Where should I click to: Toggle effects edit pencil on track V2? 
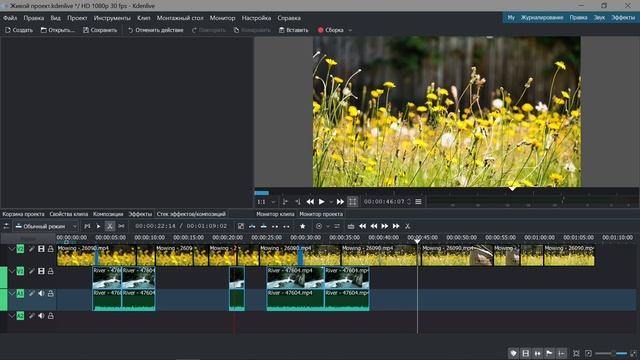31,249
